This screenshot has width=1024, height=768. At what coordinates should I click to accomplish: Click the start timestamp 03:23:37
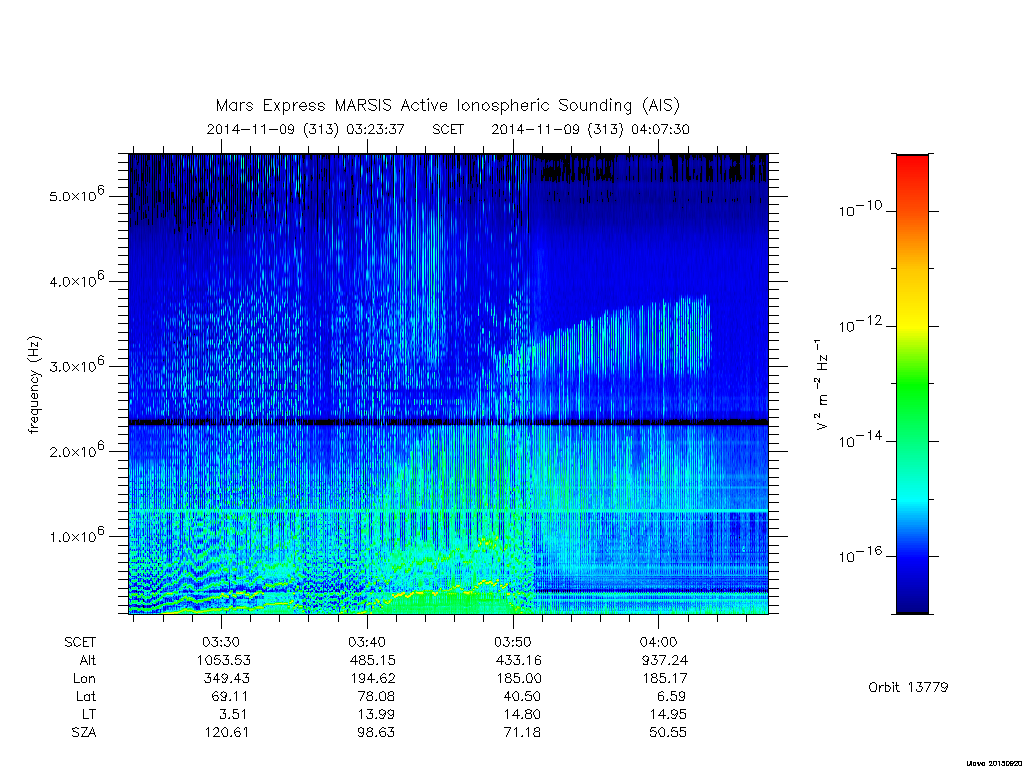[376, 129]
